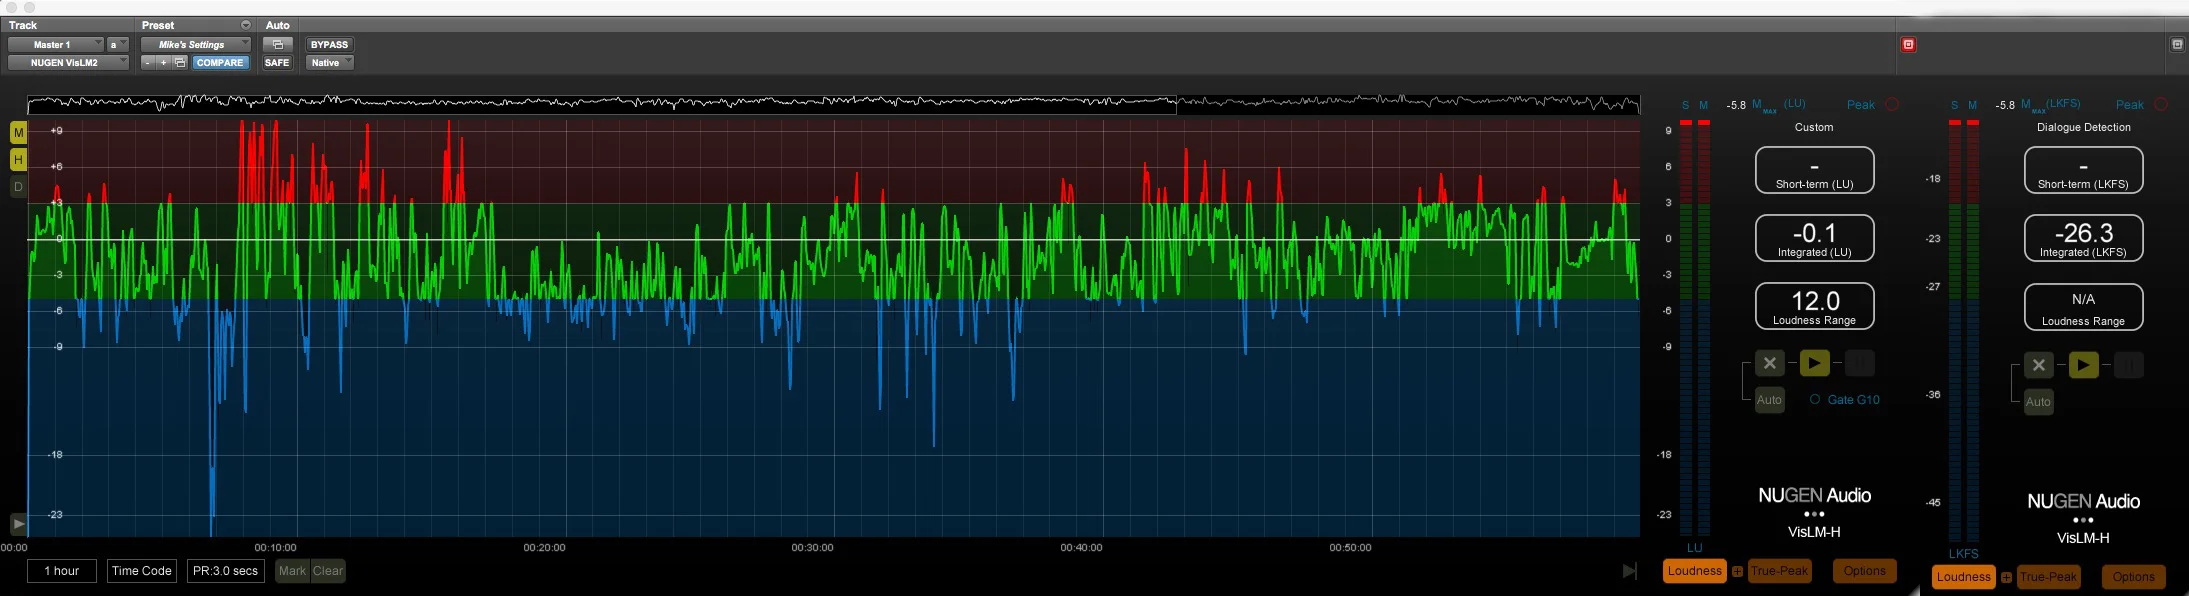Click plus icon between Loudness and True-Peak right
Image resolution: width=2189 pixels, height=596 pixels.
pyautogui.click(x=2006, y=578)
